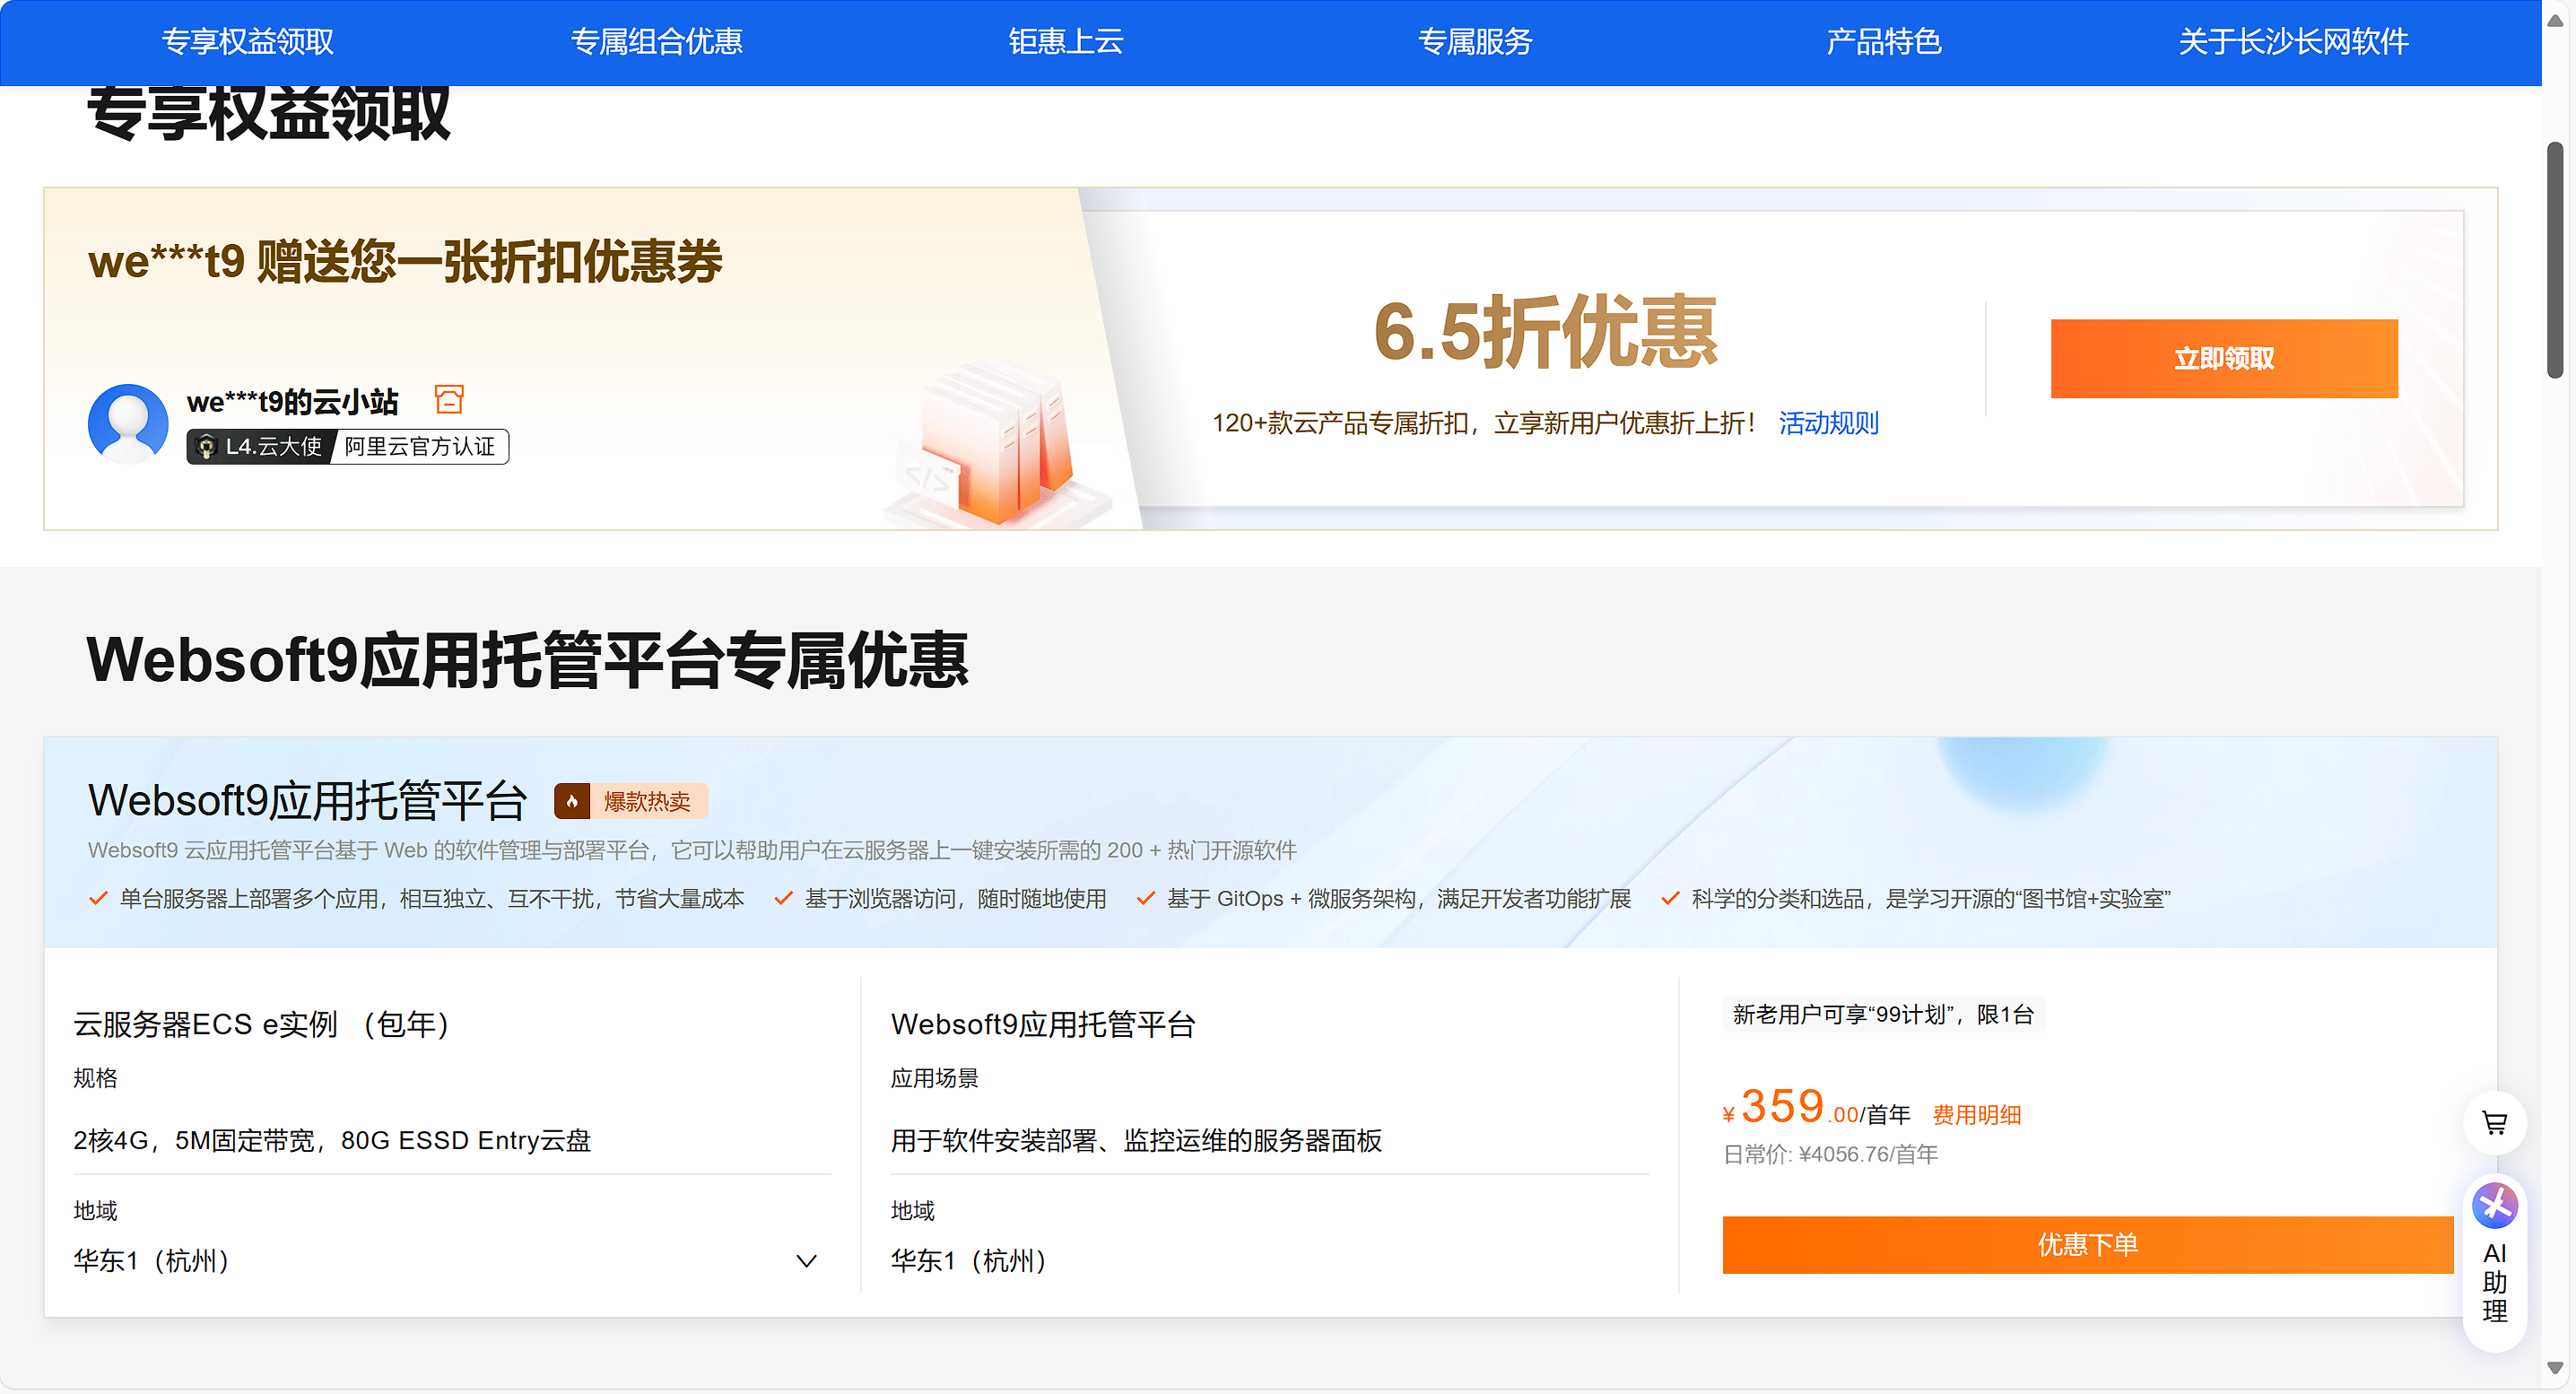Click the flame icon on 爆款热卖 badge
The image size is (2576, 1394).
pos(571,801)
